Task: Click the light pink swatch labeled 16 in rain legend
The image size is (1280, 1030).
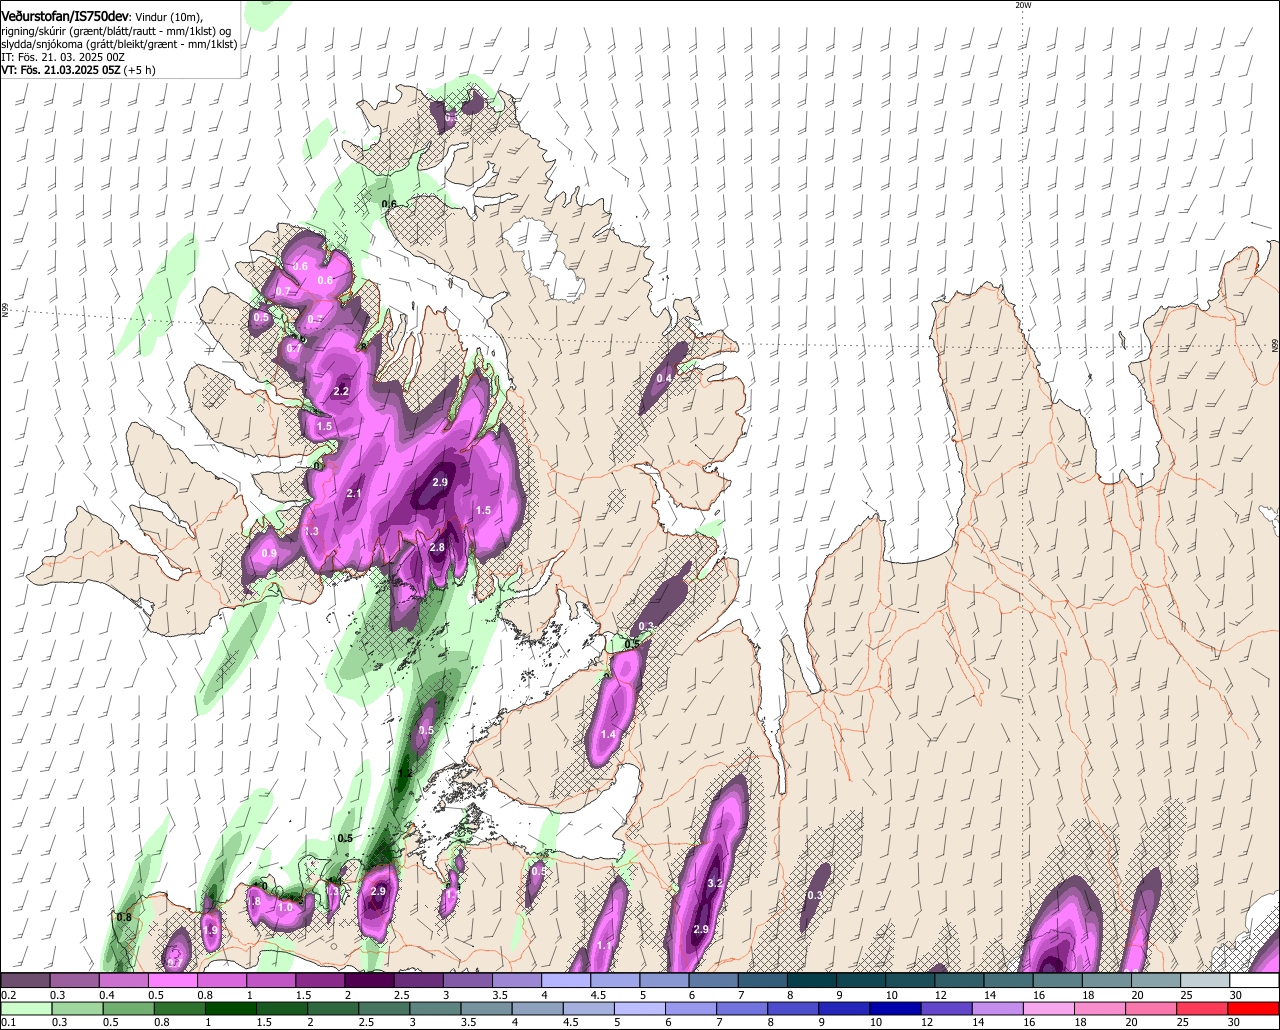Action: (x=1049, y=1009)
